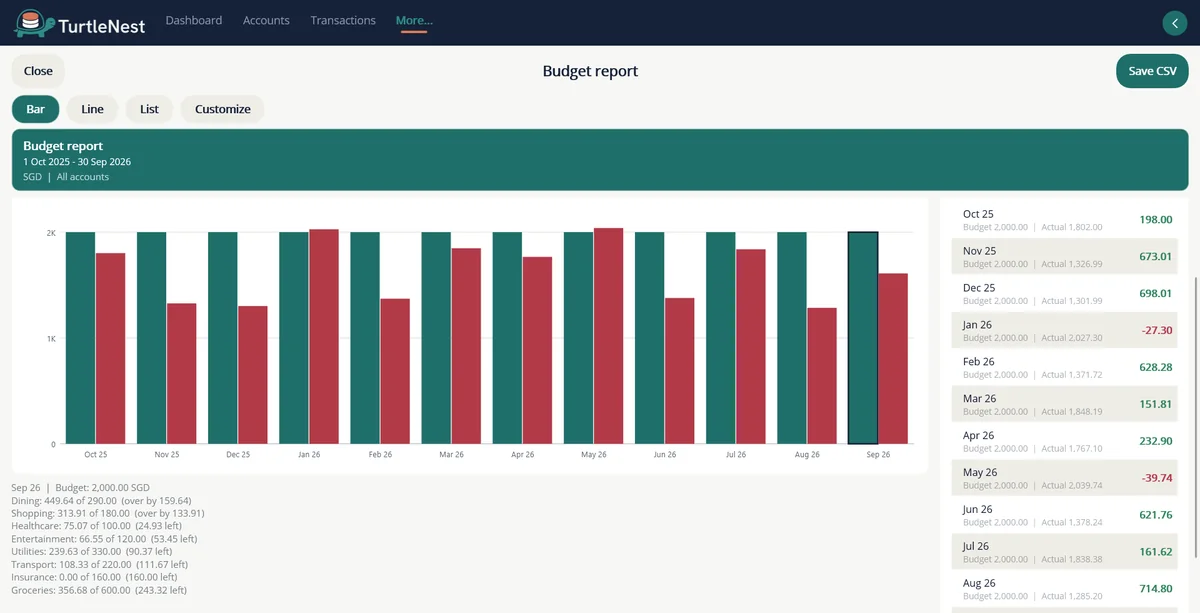The width and height of the screenshot is (1200, 613).
Task: Click the TurtleNest turtle logo
Action: coord(33,23)
